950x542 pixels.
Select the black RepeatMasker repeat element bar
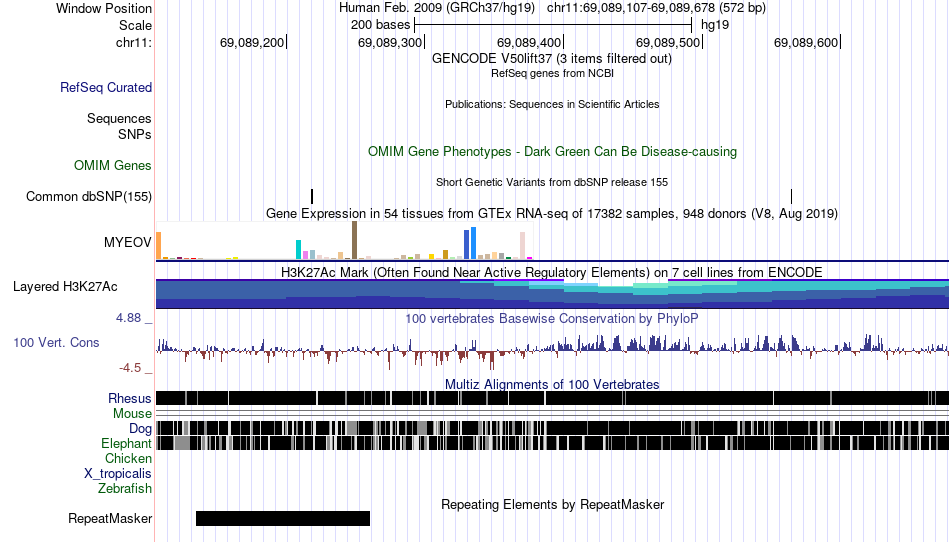[282, 518]
